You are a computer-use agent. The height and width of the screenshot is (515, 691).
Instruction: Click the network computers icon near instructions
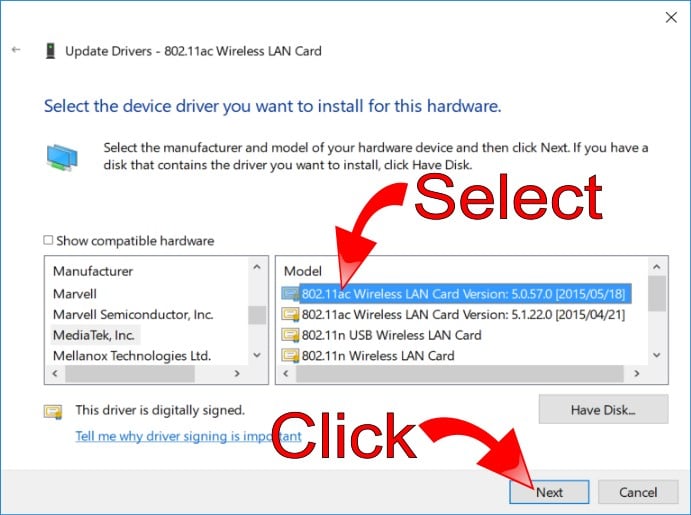click(62, 157)
